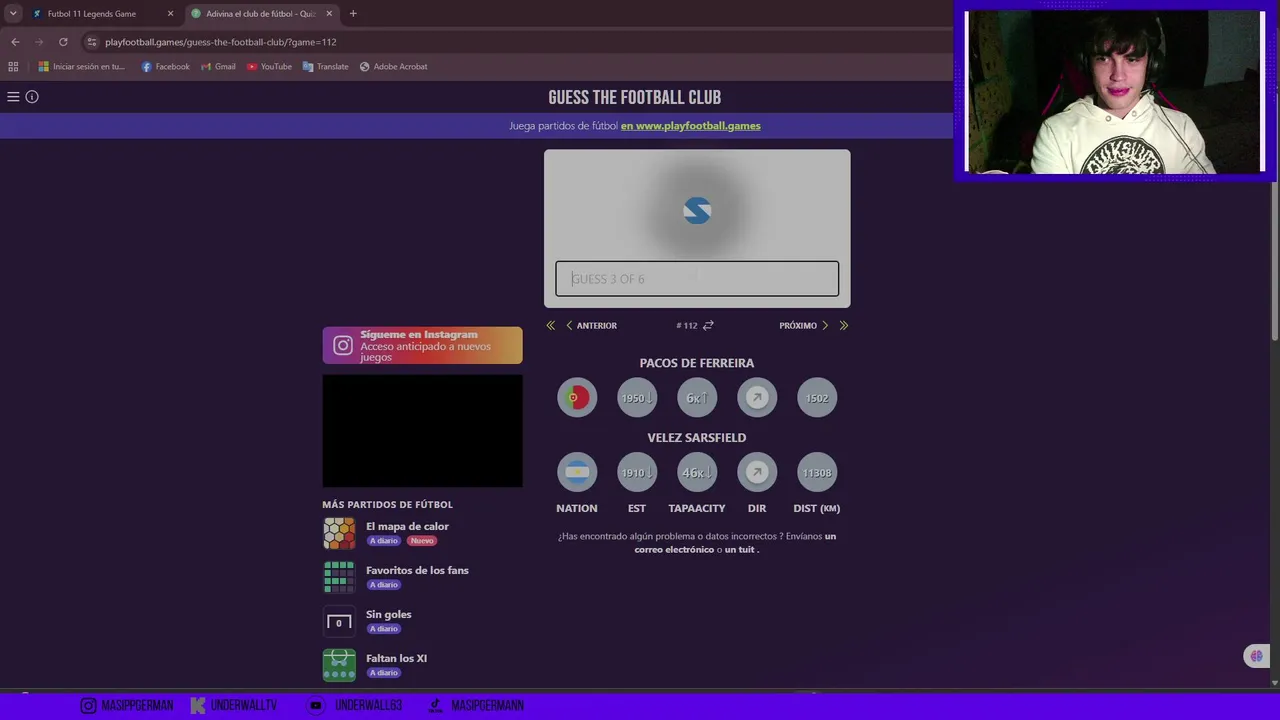Click the VELEZ SARSFIELD guess label

(x=697, y=438)
